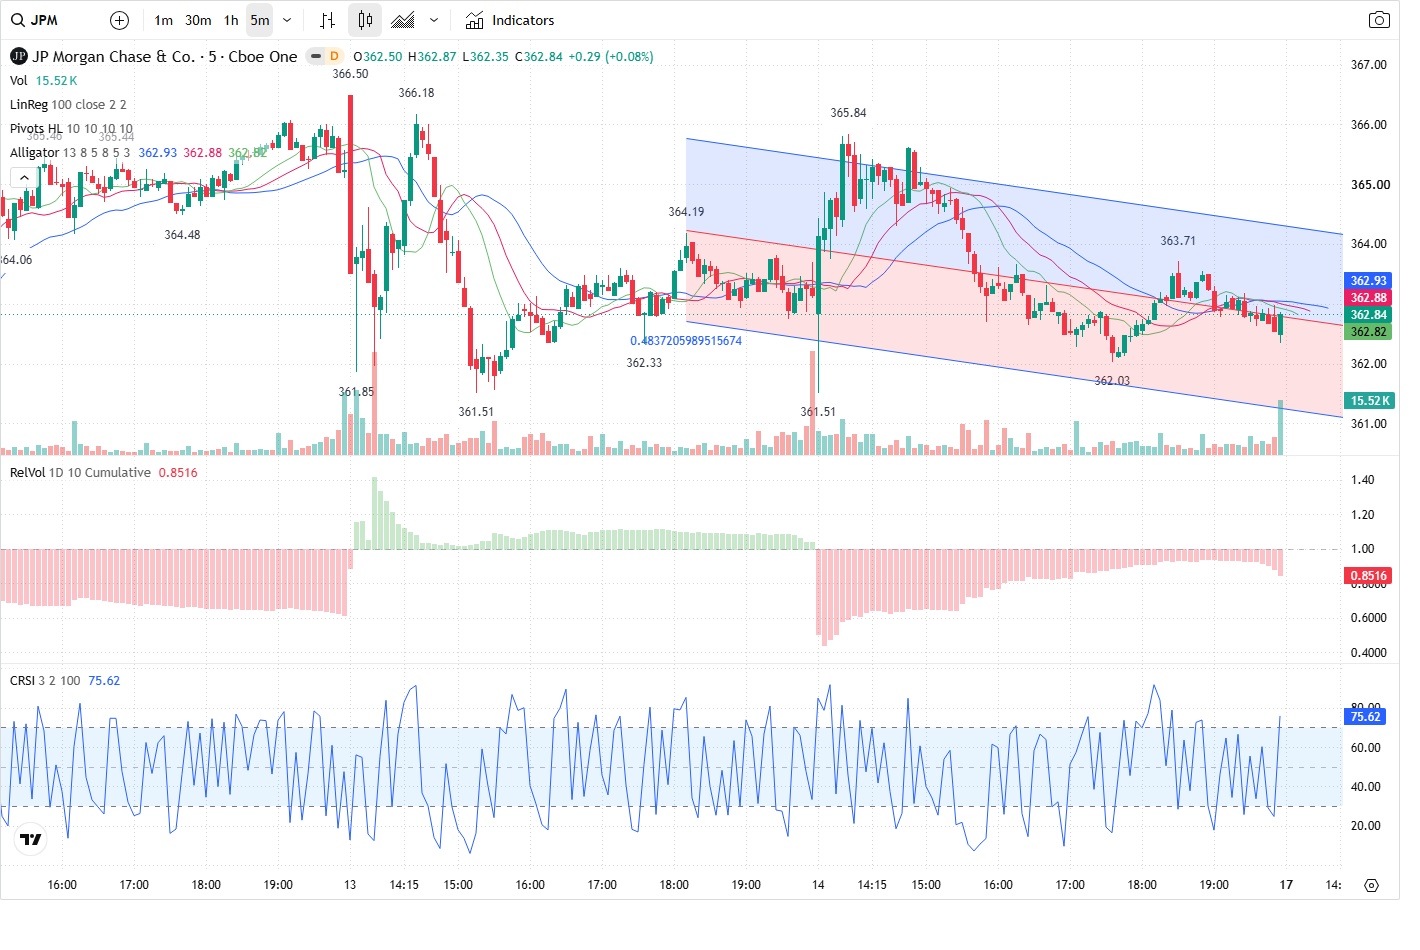Image resolution: width=1420 pixels, height=950 pixels.
Task: Open the Indicators dialog
Action: (510, 20)
